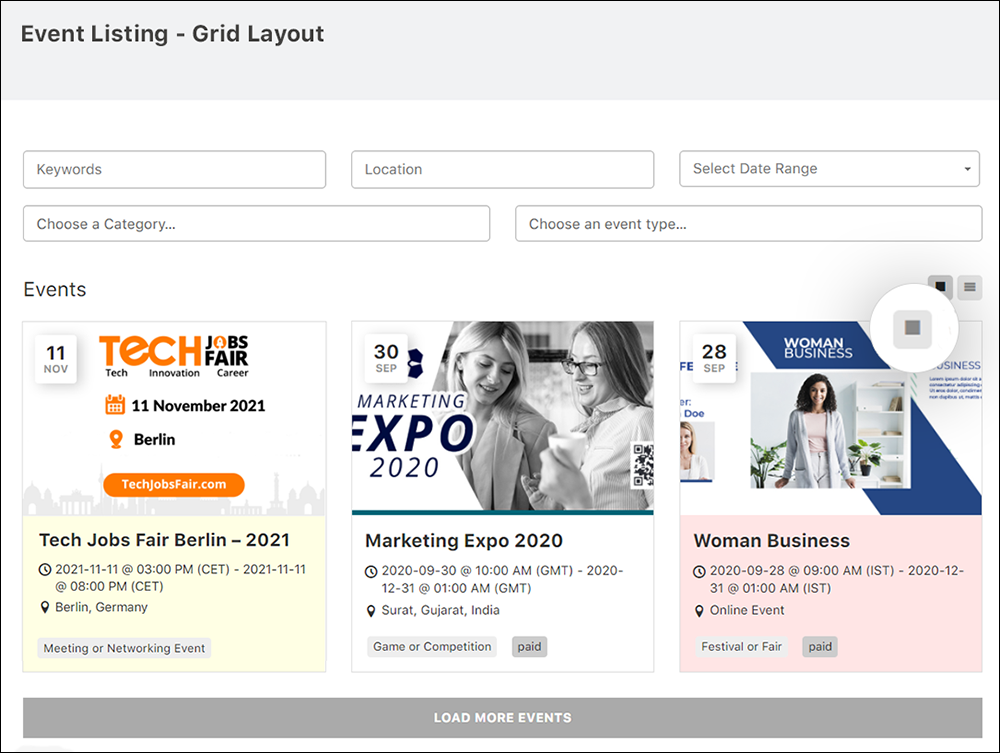Click the Marketing Expo date-time text
This screenshot has width=1000, height=753.
click(x=503, y=579)
